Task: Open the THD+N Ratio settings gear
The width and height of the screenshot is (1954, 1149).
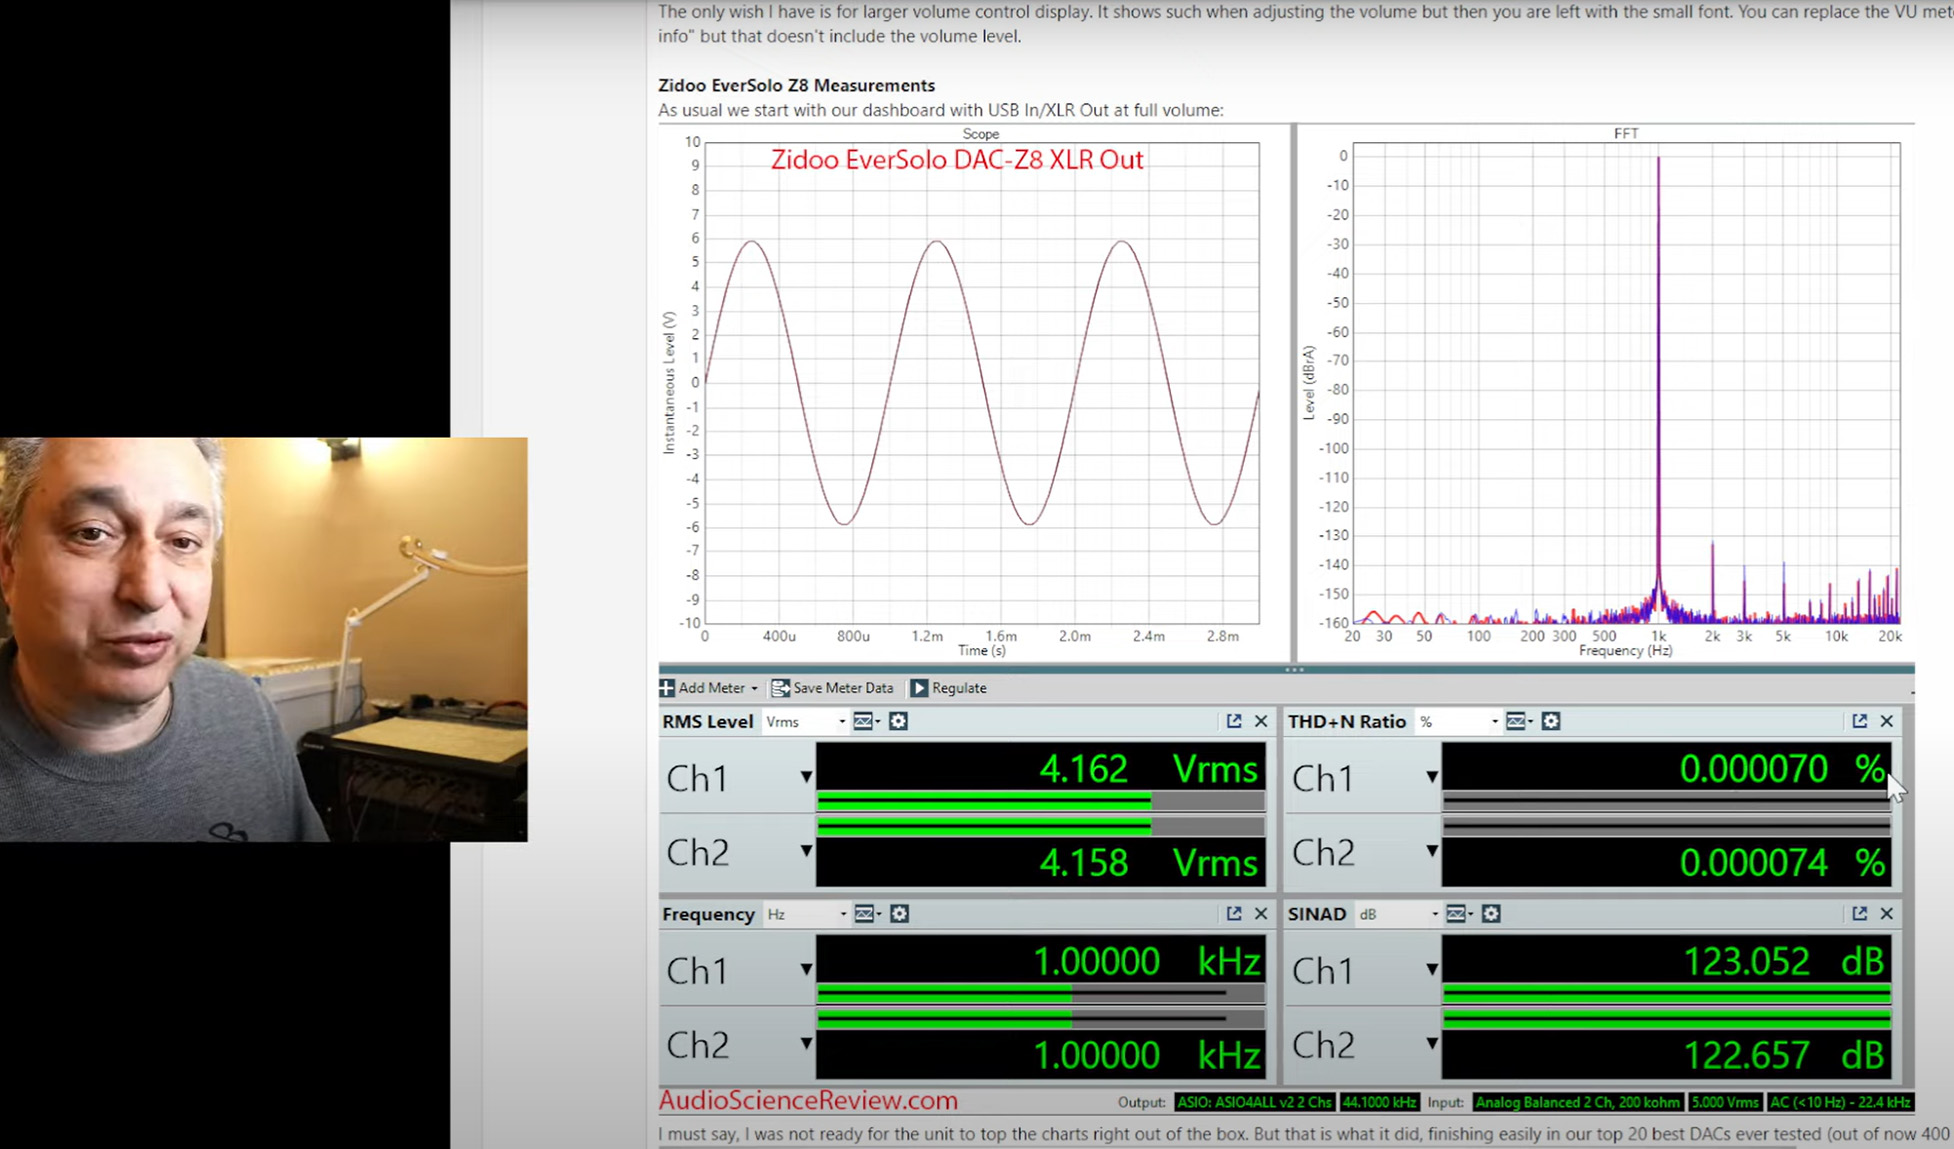Action: (1551, 721)
